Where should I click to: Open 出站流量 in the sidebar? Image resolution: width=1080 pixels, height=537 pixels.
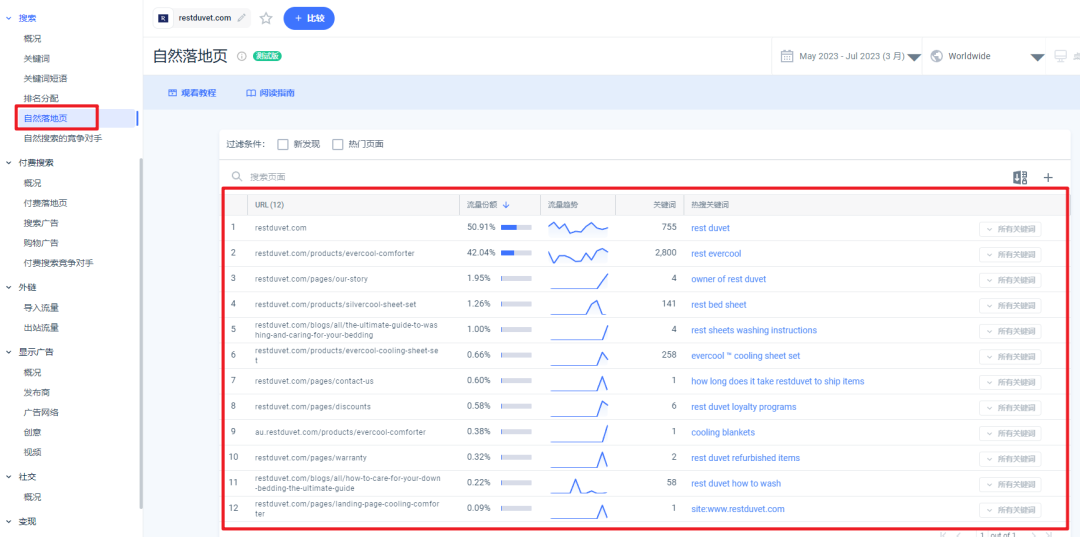[x=41, y=328]
